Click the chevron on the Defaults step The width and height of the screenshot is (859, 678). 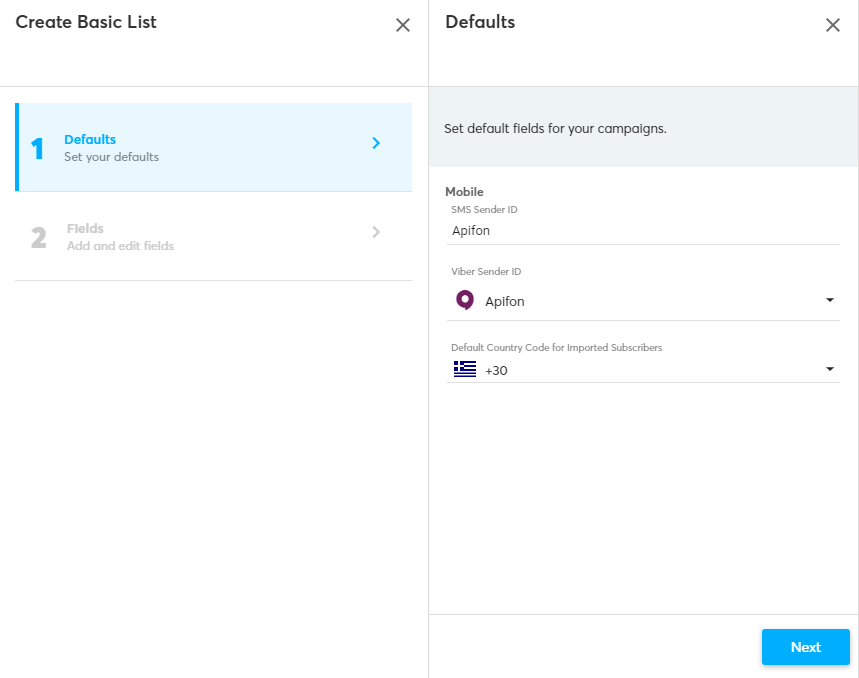[376, 143]
